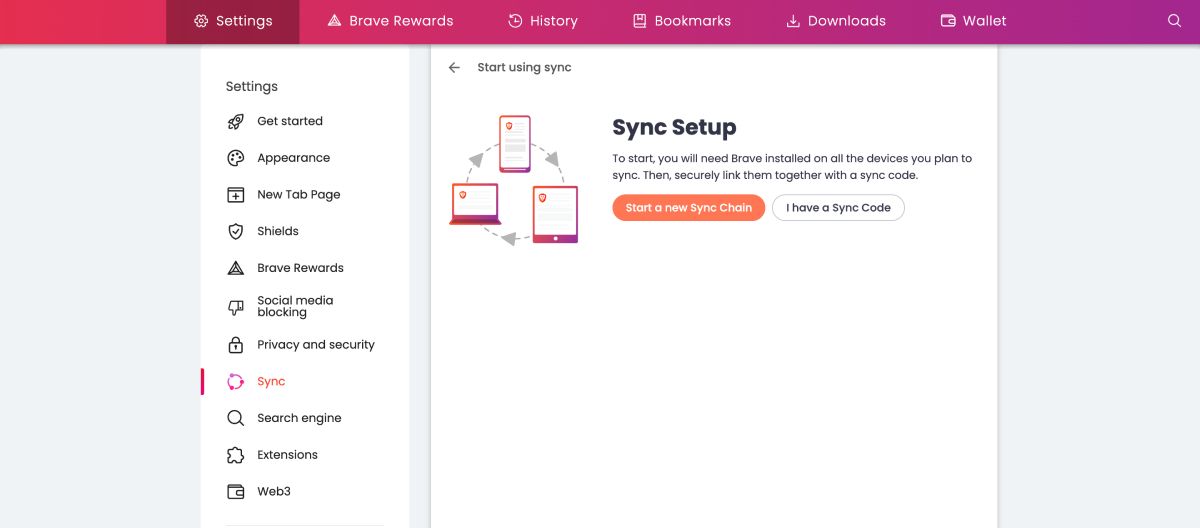Click the I have a Sync Code button

pyautogui.click(x=838, y=208)
